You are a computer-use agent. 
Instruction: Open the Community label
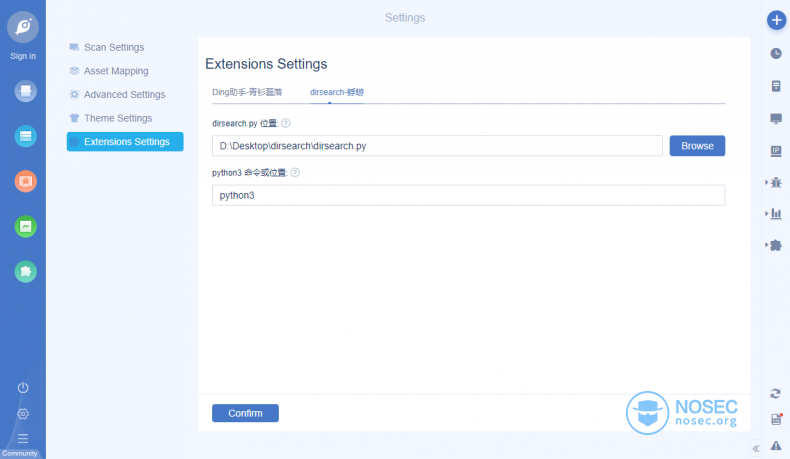click(x=20, y=453)
